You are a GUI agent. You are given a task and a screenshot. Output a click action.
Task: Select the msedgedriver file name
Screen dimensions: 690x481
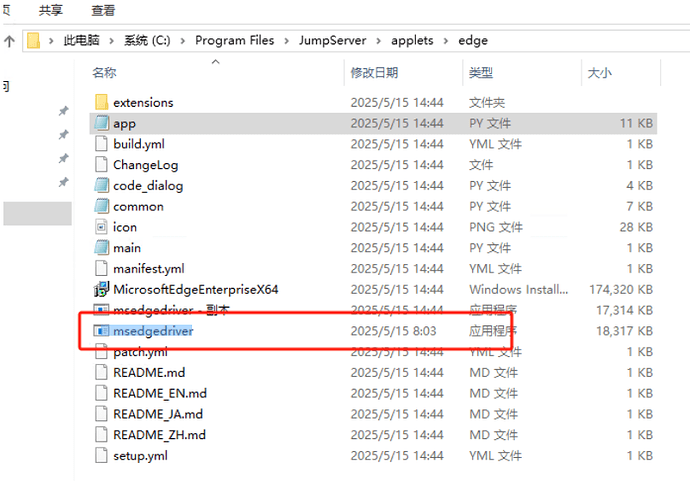(153, 330)
